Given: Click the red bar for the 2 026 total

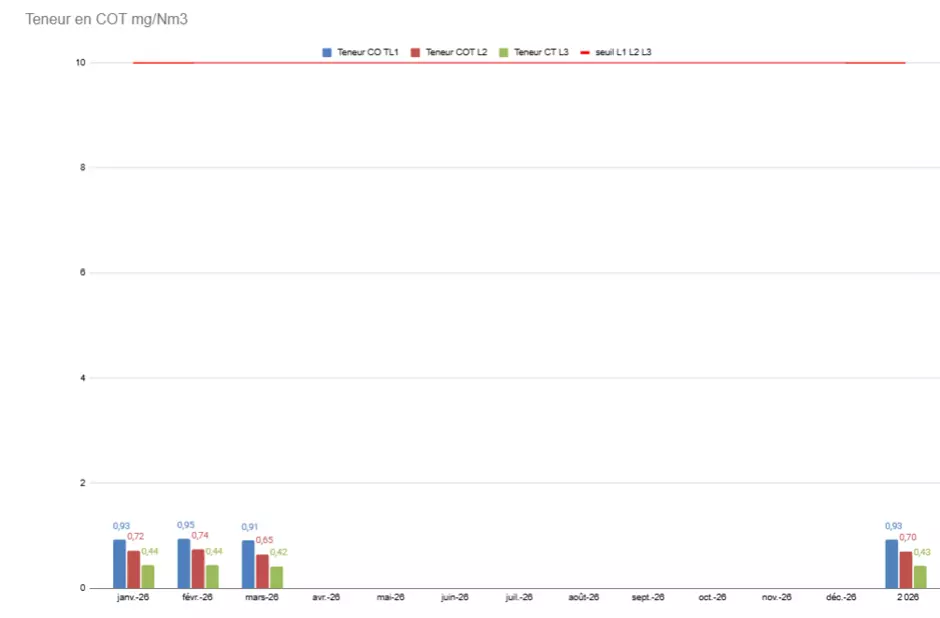Looking at the screenshot, I should tap(906, 570).
